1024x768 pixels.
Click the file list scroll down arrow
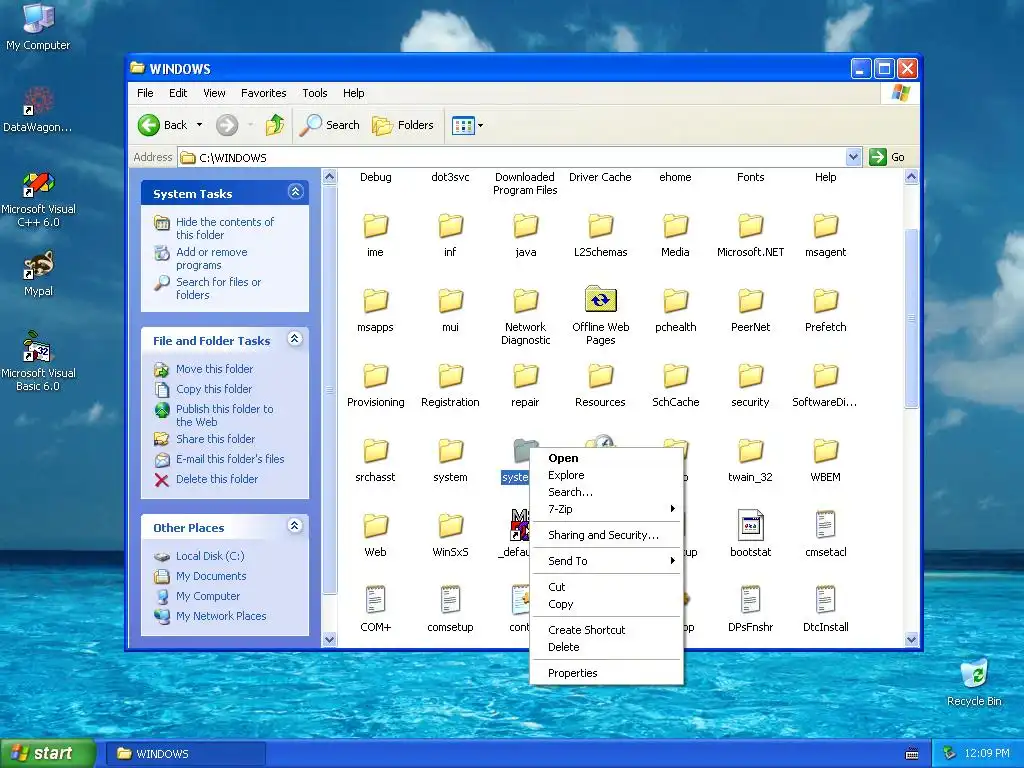tap(912, 639)
